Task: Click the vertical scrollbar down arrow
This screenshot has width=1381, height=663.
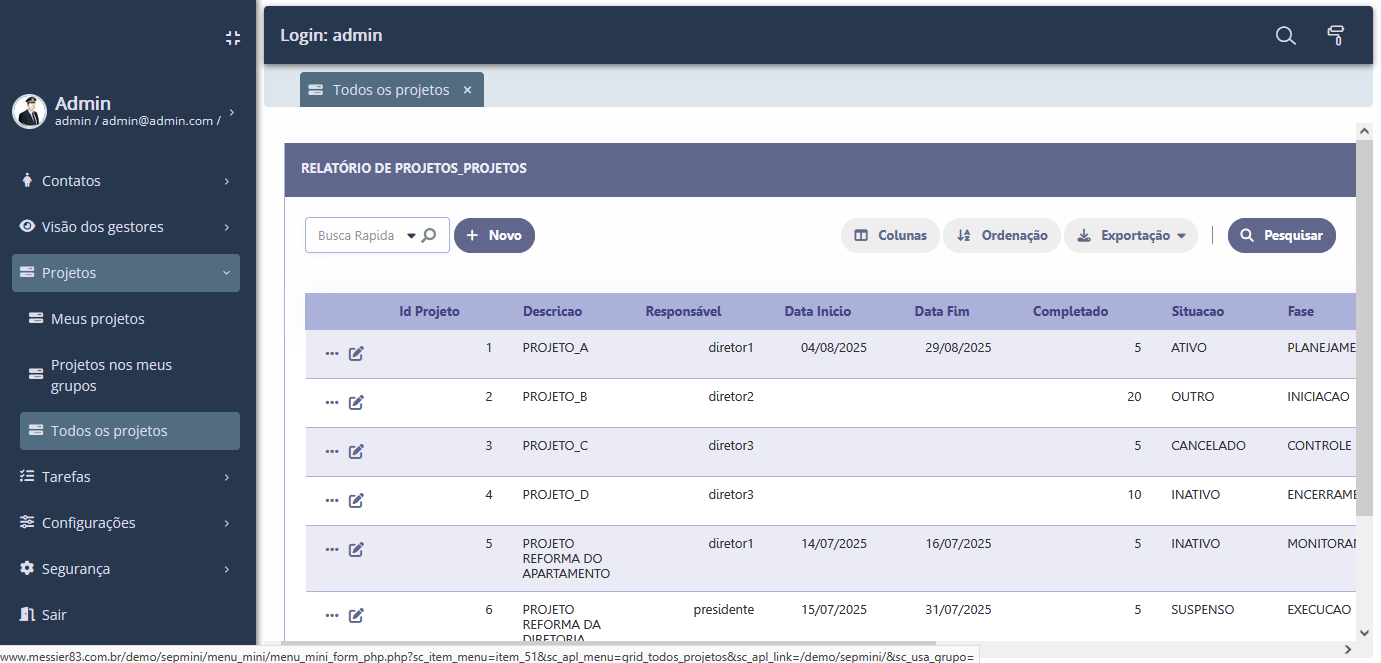Action: coord(1364,632)
